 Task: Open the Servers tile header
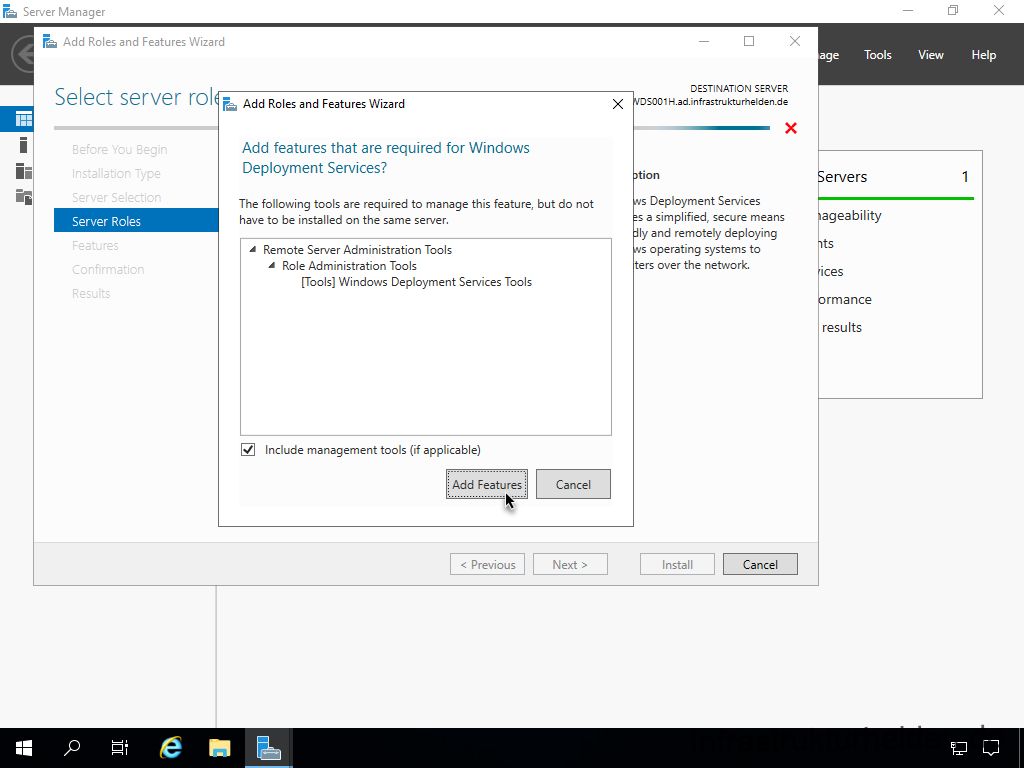pyautogui.click(x=895, y=176)
